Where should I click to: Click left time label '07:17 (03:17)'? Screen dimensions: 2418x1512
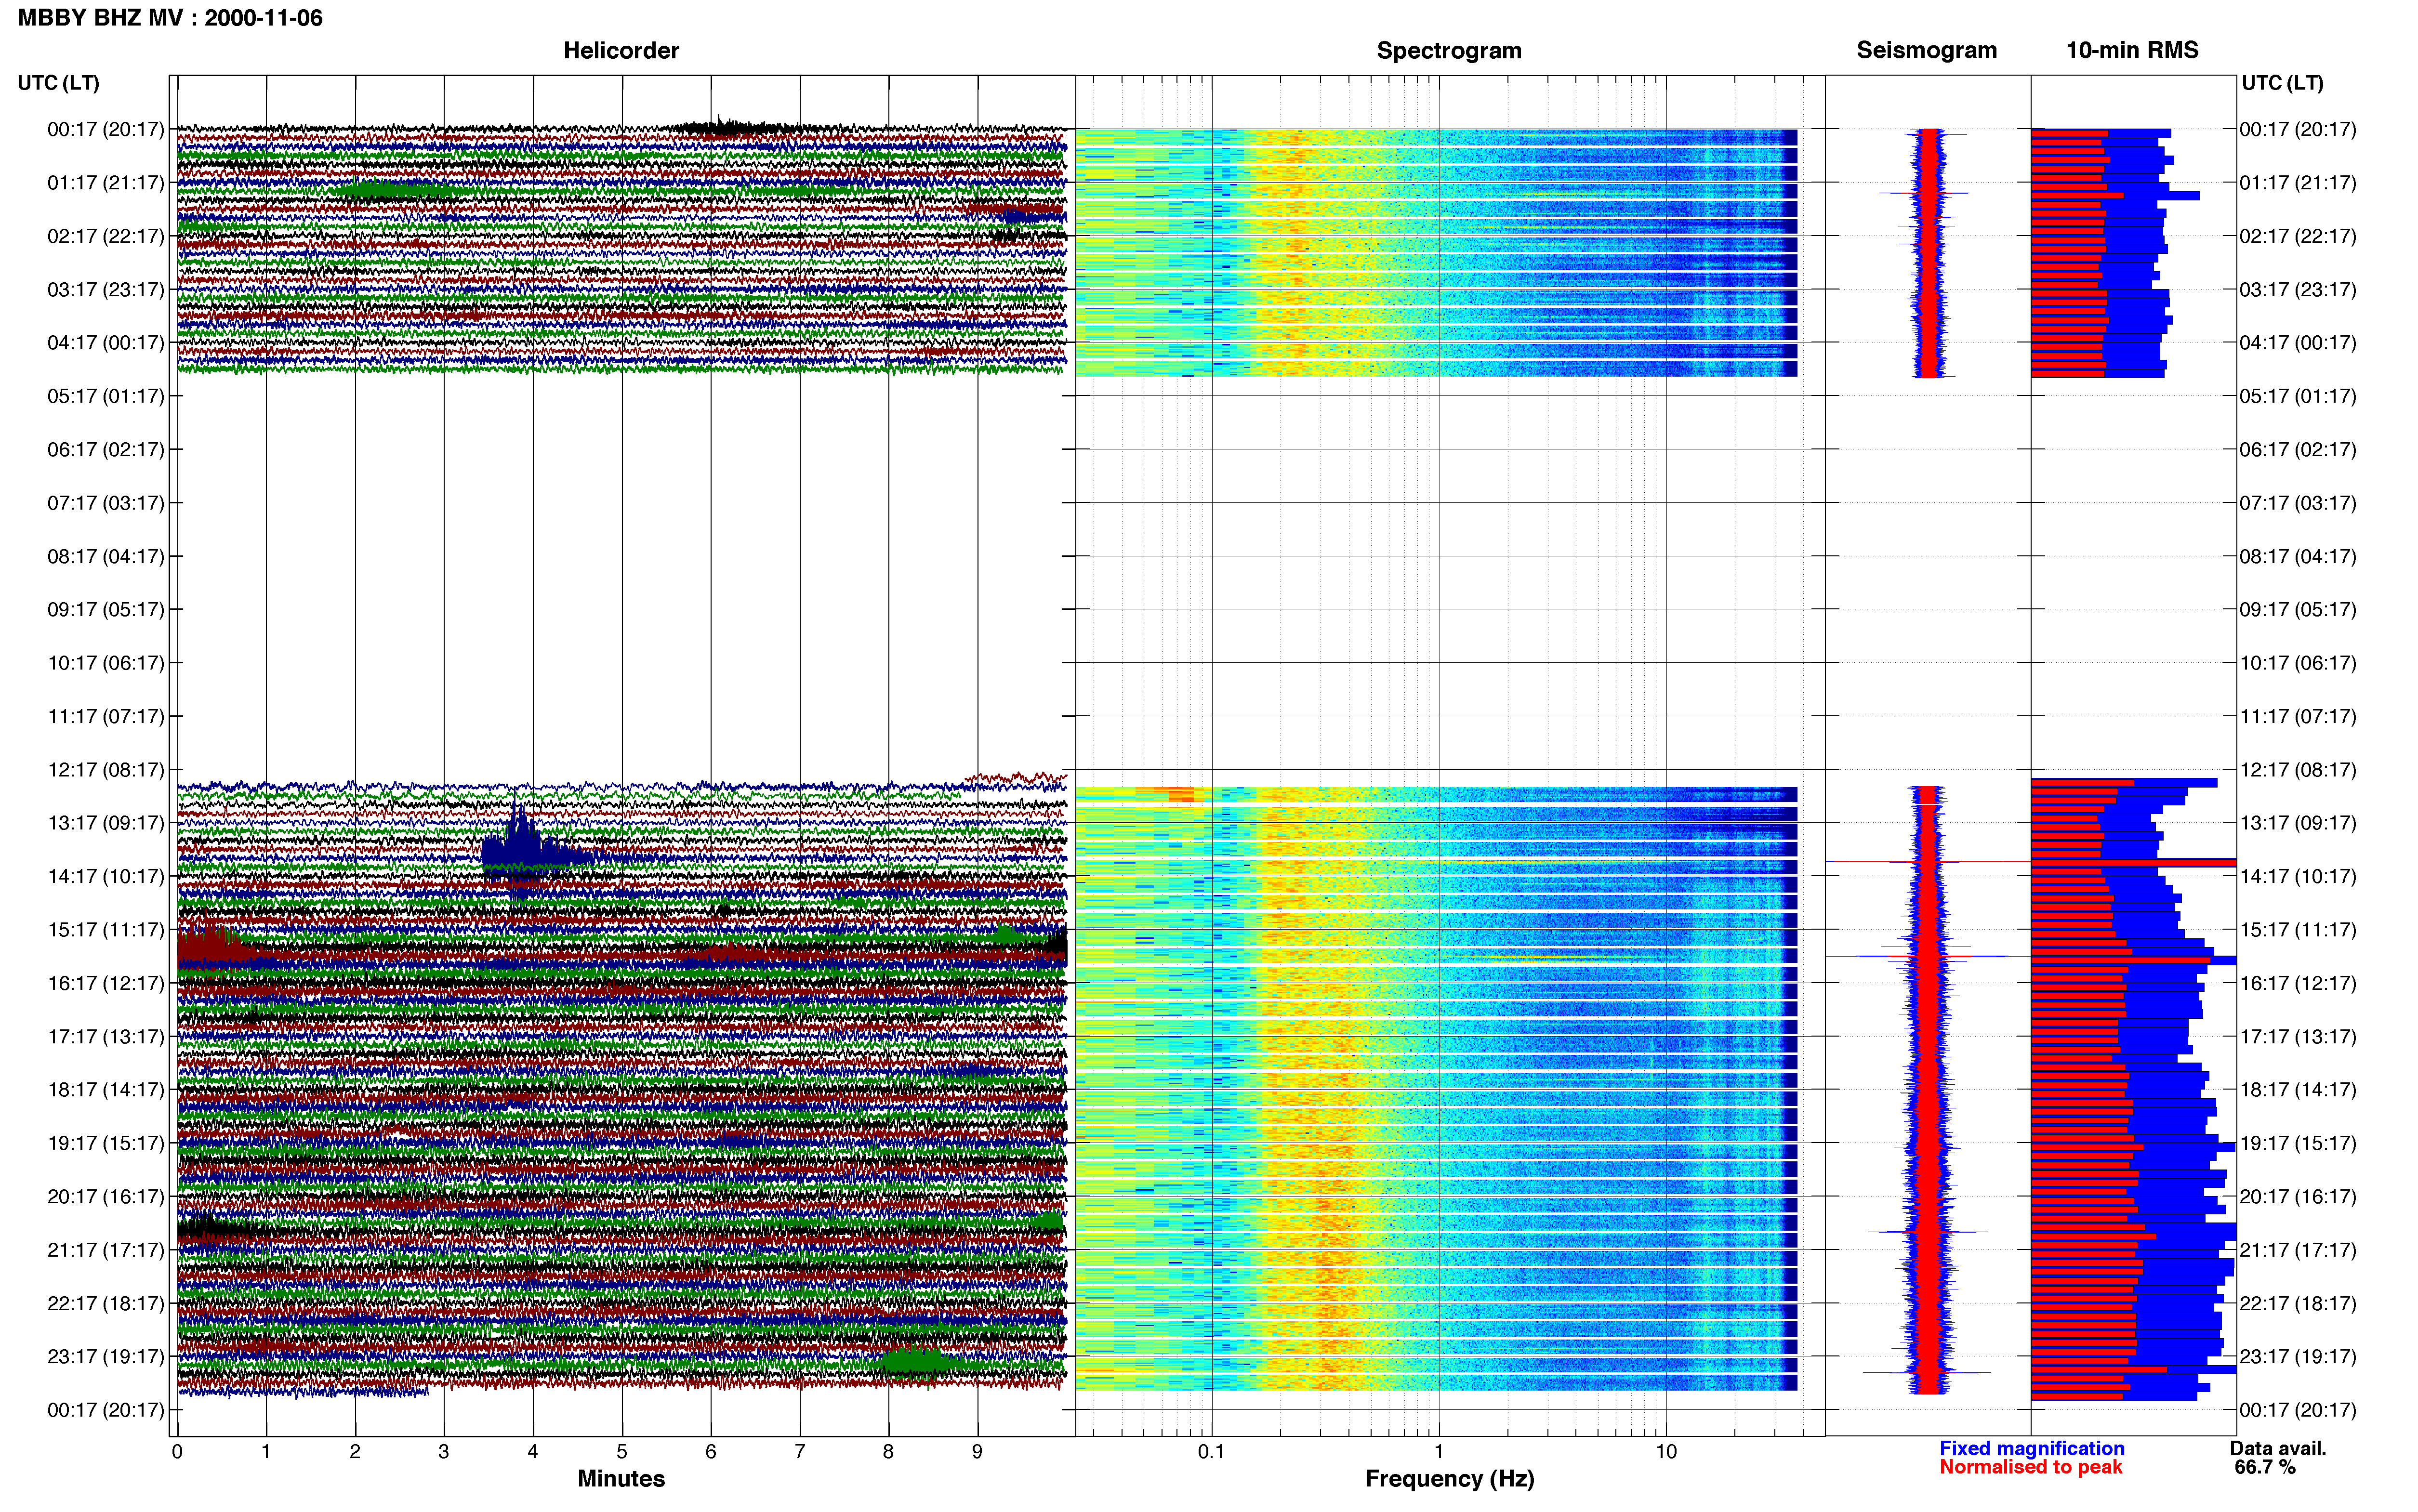click(x=106, y=503)
